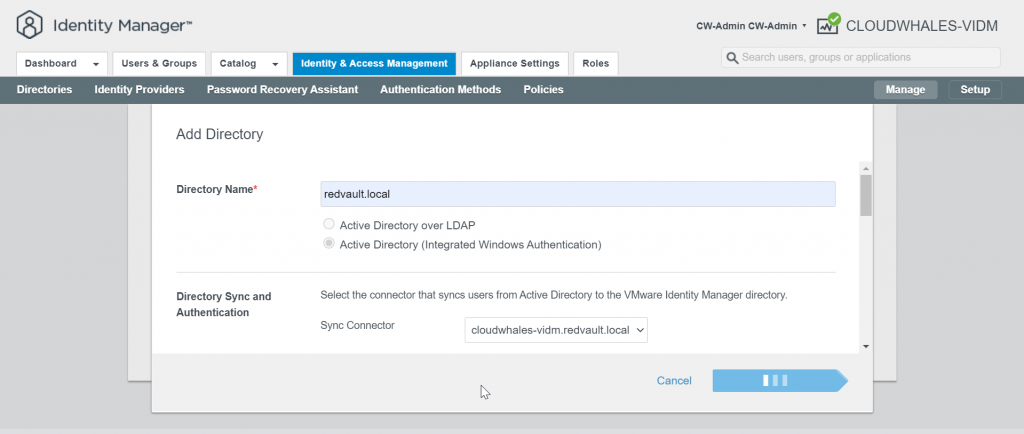Image resolution: width=1024 pixels, height=434 pixels.
Task: Click the Manage button
Action: [x=905, y=89]
